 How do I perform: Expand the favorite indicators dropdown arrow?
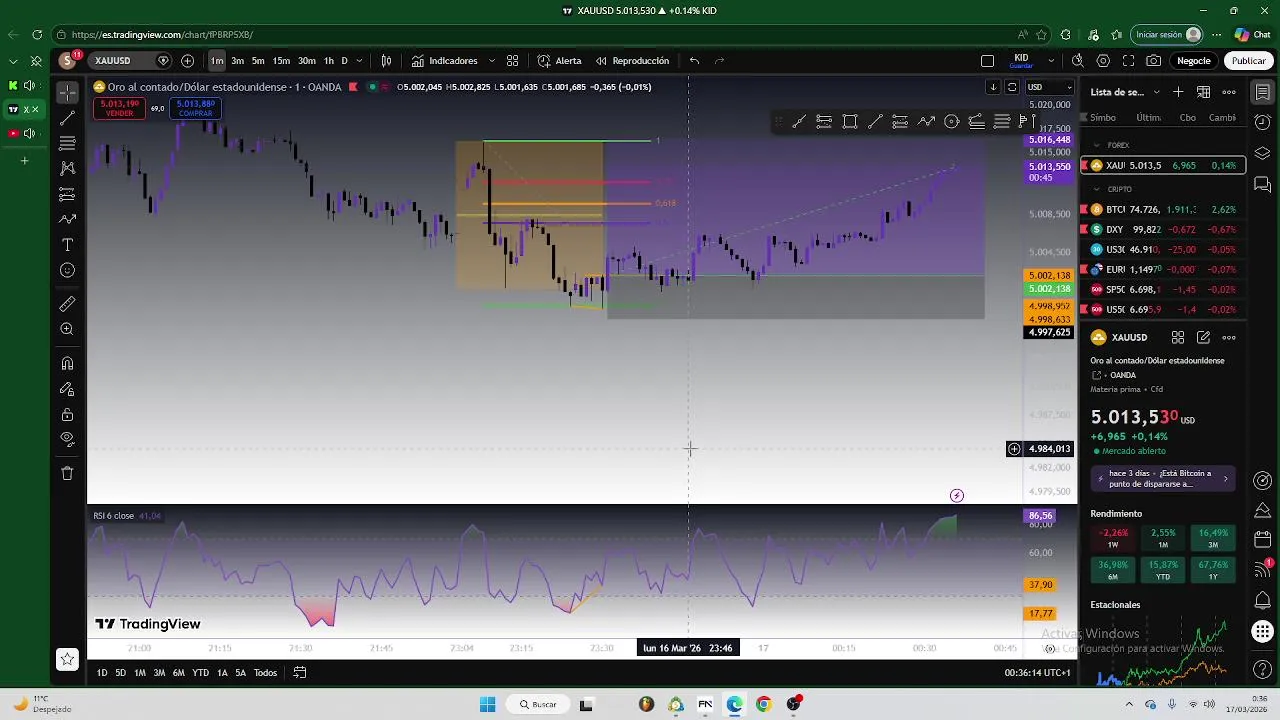point(491,61)
